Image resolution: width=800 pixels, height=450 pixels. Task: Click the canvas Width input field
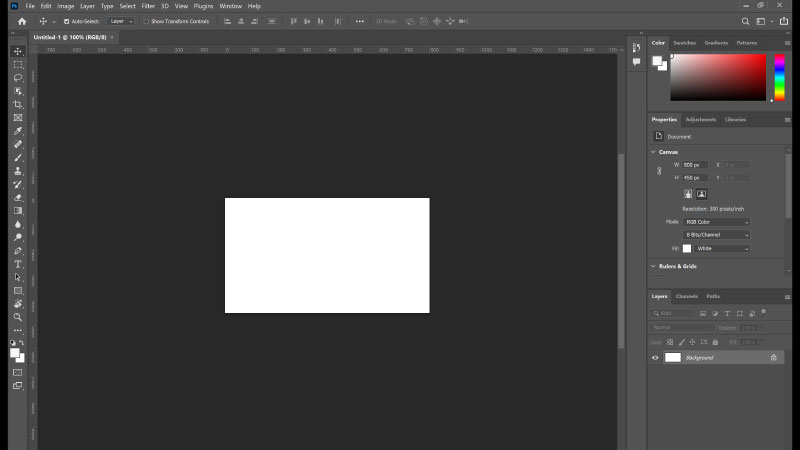tap(694, 164)
